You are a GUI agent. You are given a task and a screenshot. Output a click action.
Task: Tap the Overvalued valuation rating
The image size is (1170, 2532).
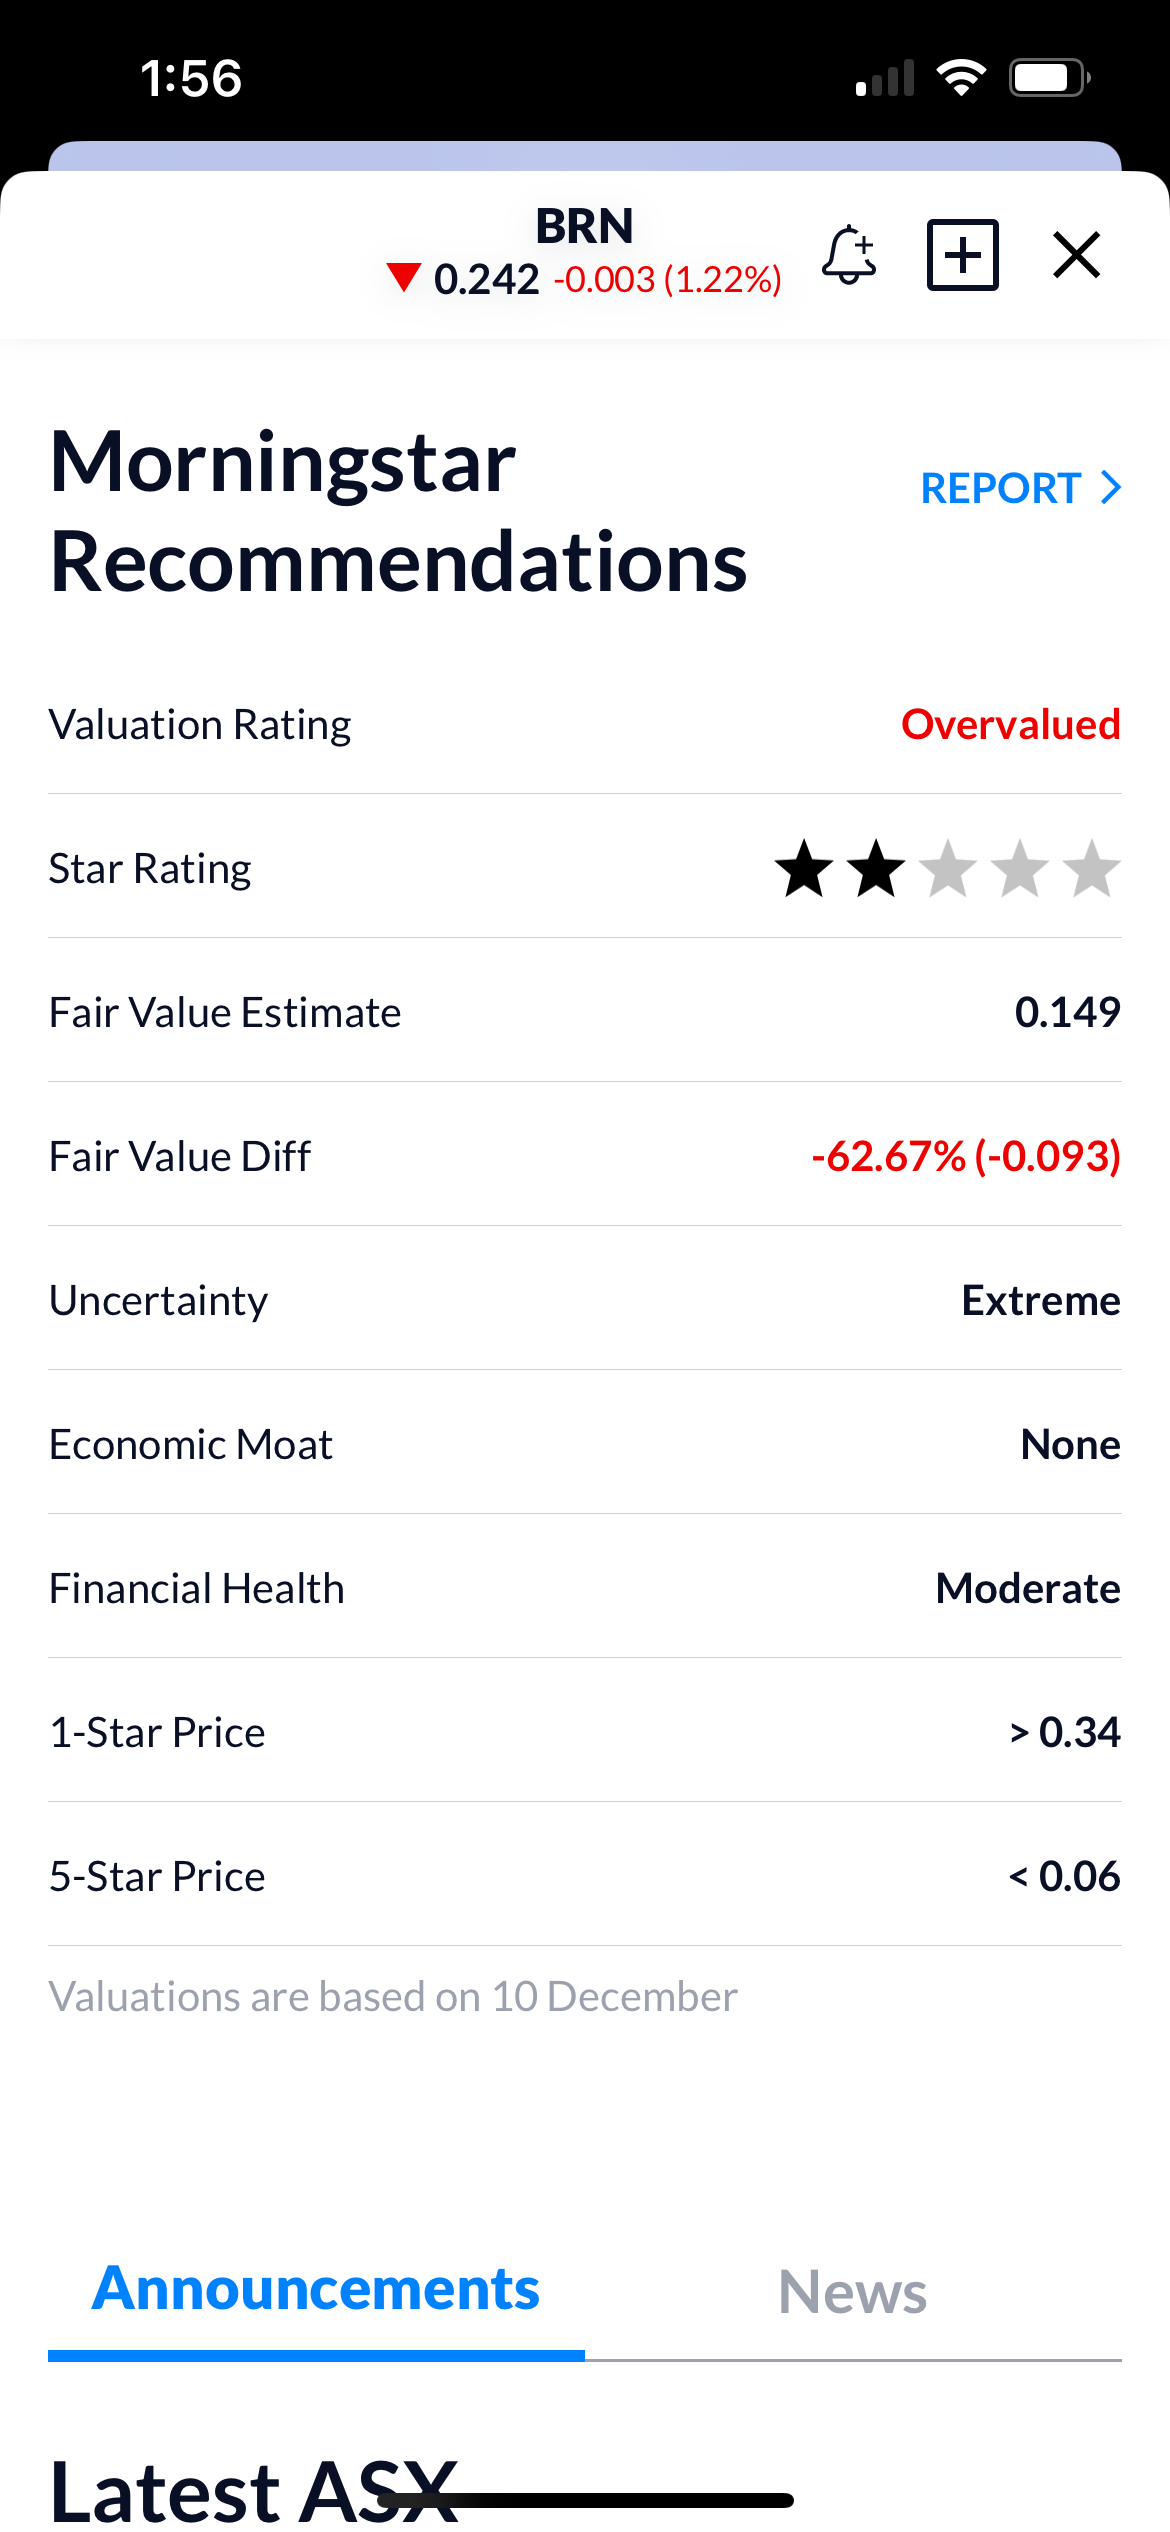coord(1010,724)
